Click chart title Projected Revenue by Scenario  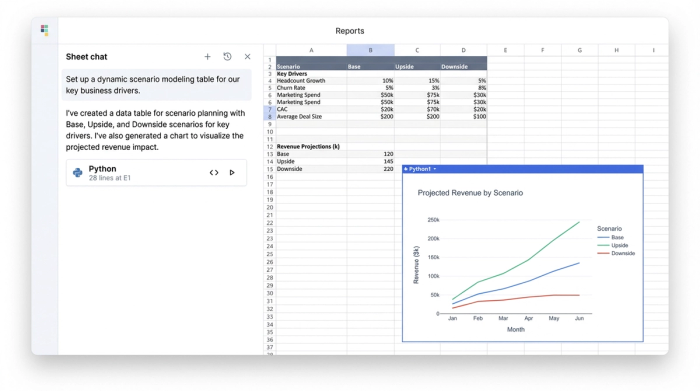point(470,193)
